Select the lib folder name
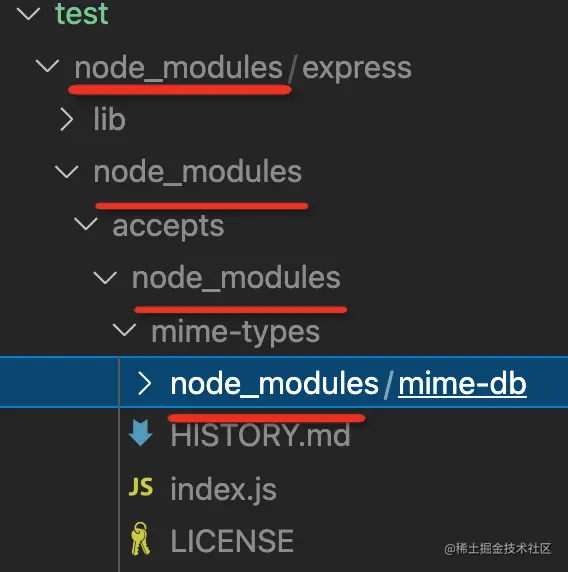The image size is (568, 572). [109, 119]
